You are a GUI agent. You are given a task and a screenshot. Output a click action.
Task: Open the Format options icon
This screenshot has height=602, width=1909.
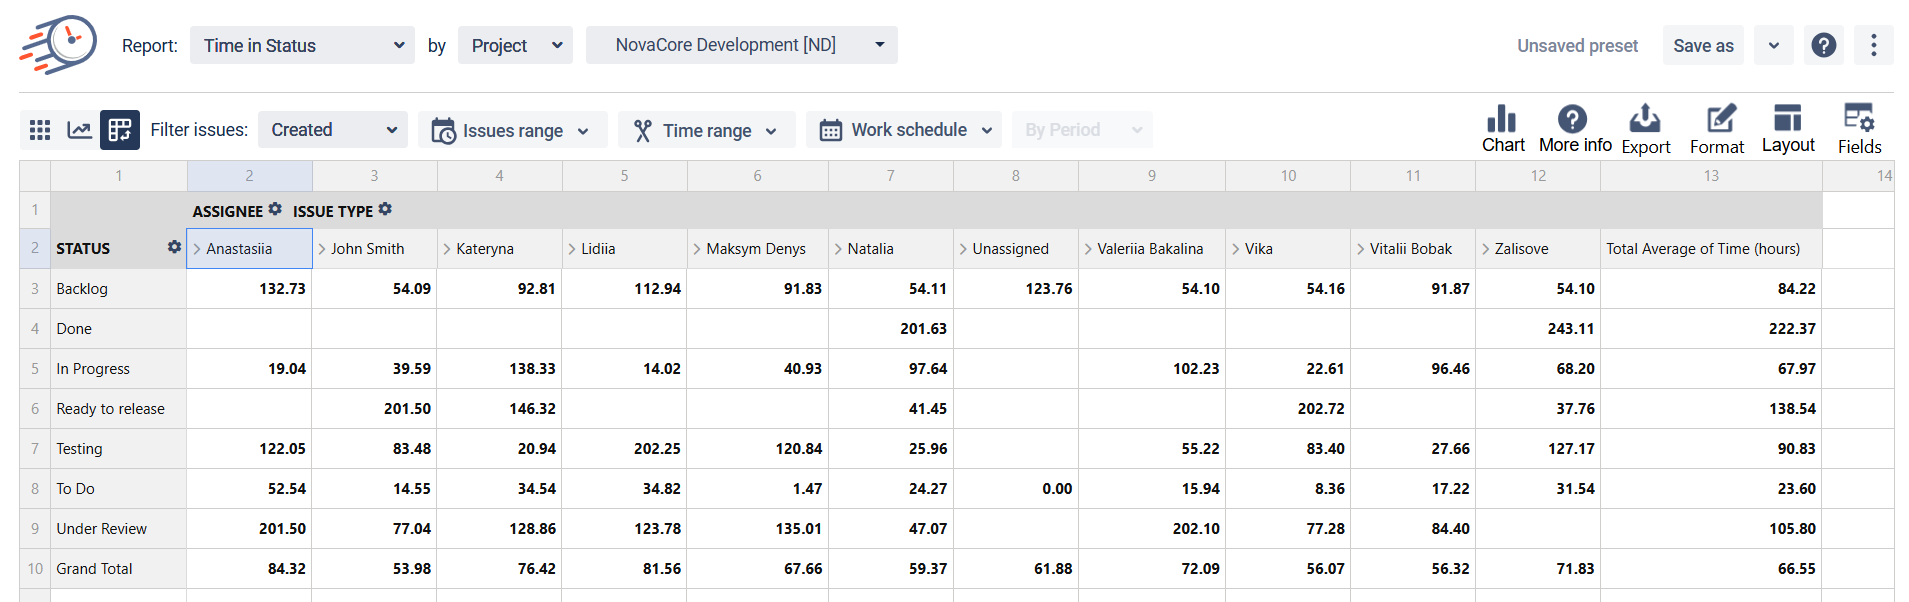[x=1719, y=120]
